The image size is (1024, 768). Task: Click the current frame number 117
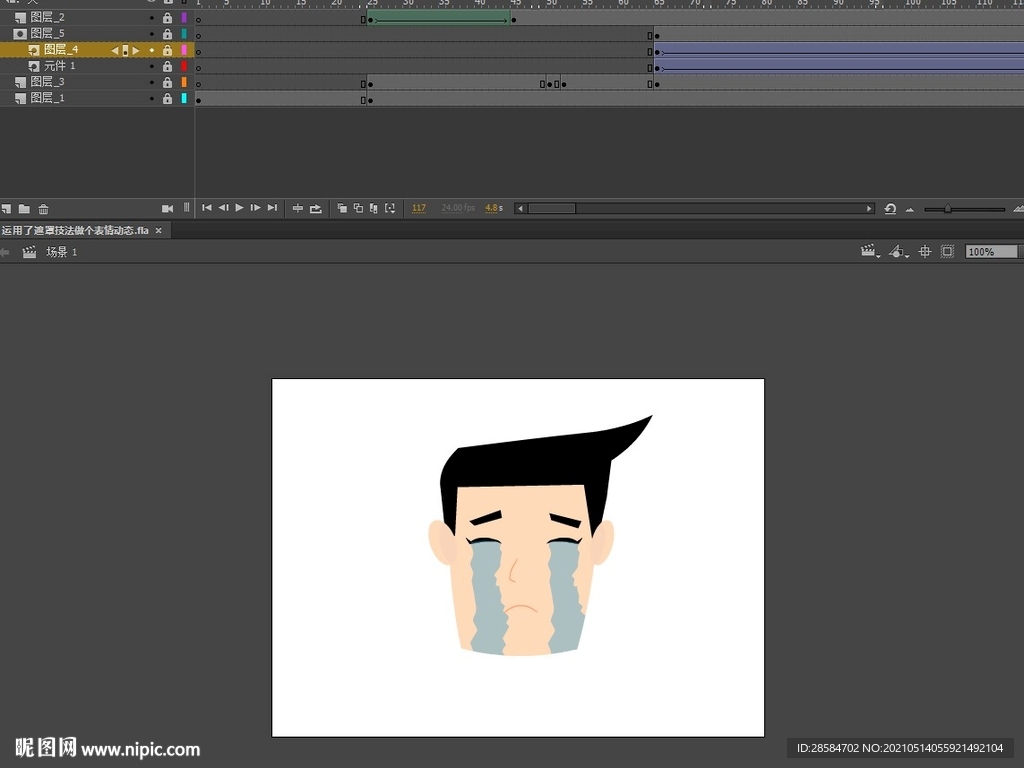(419, 208)
